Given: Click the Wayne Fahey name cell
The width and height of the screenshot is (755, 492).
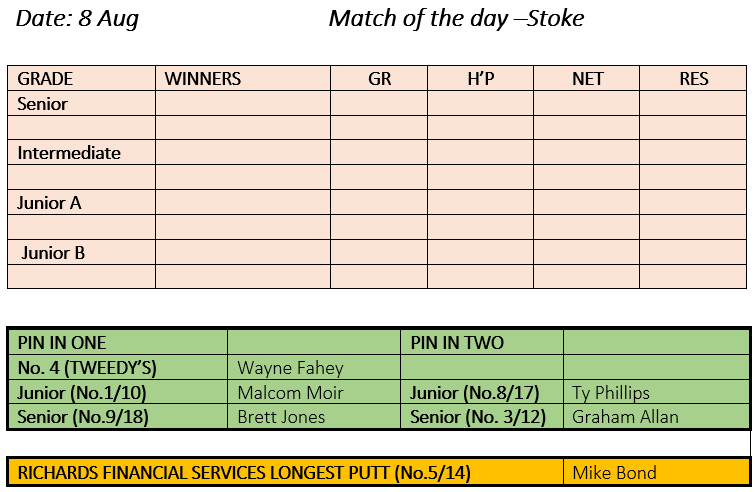Looking at the screenshot, I should (314, 368).
